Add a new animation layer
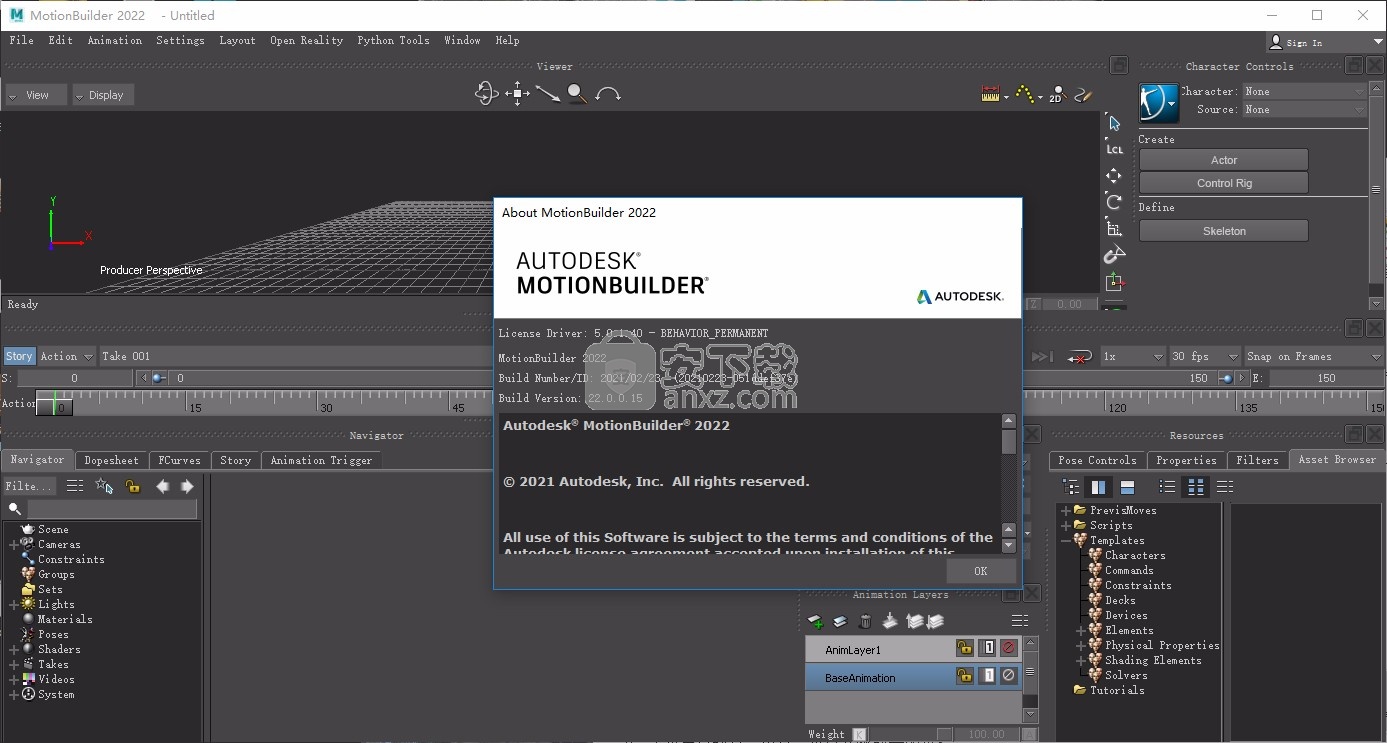Viewport: 1387px width, 743px height. pyautogui.click(x=816, y=622)
